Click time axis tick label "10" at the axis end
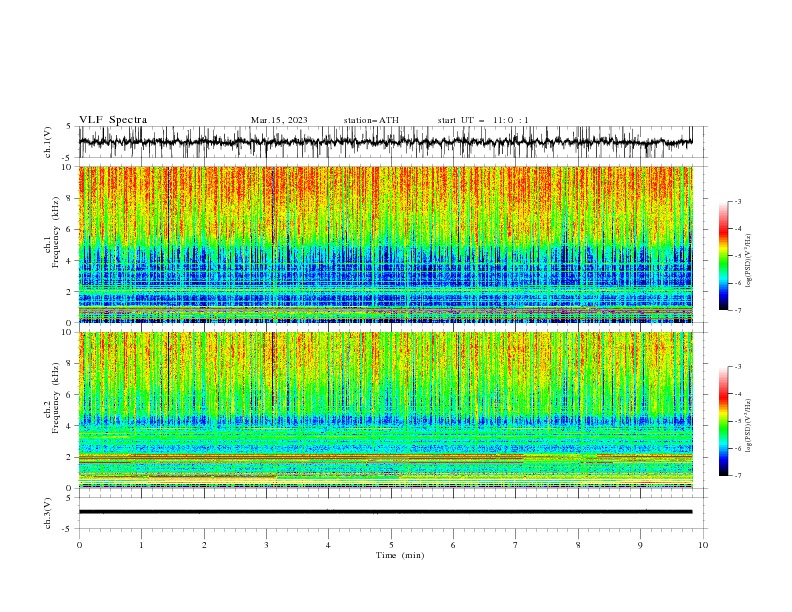The height and width of the screenshot is (612, 792). pos(703,545)
